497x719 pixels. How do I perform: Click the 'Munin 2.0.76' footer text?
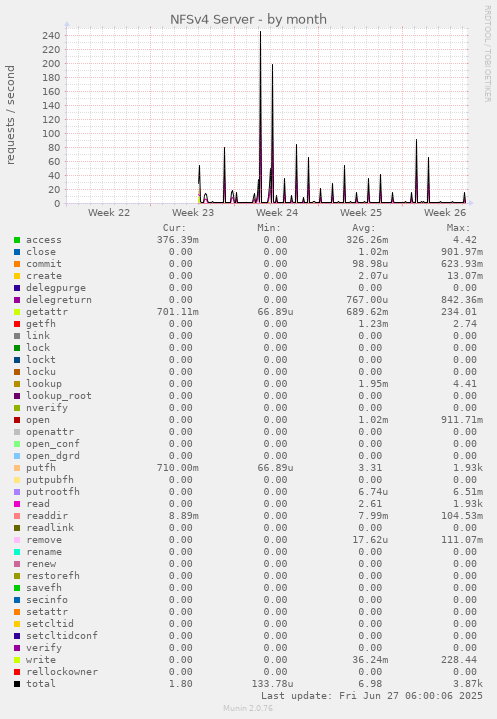coord(248,708)
